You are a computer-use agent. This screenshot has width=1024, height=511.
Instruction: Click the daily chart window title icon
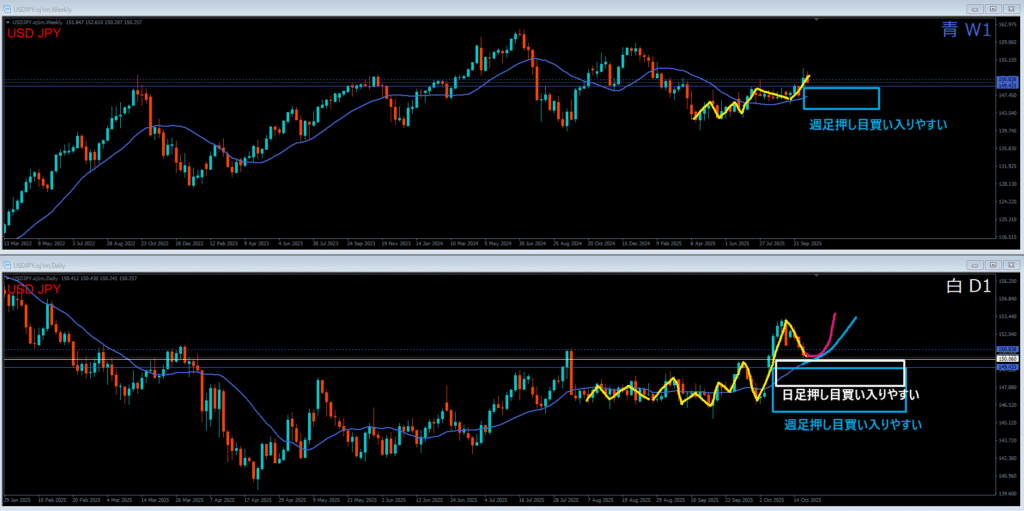(x=8, y=264)
